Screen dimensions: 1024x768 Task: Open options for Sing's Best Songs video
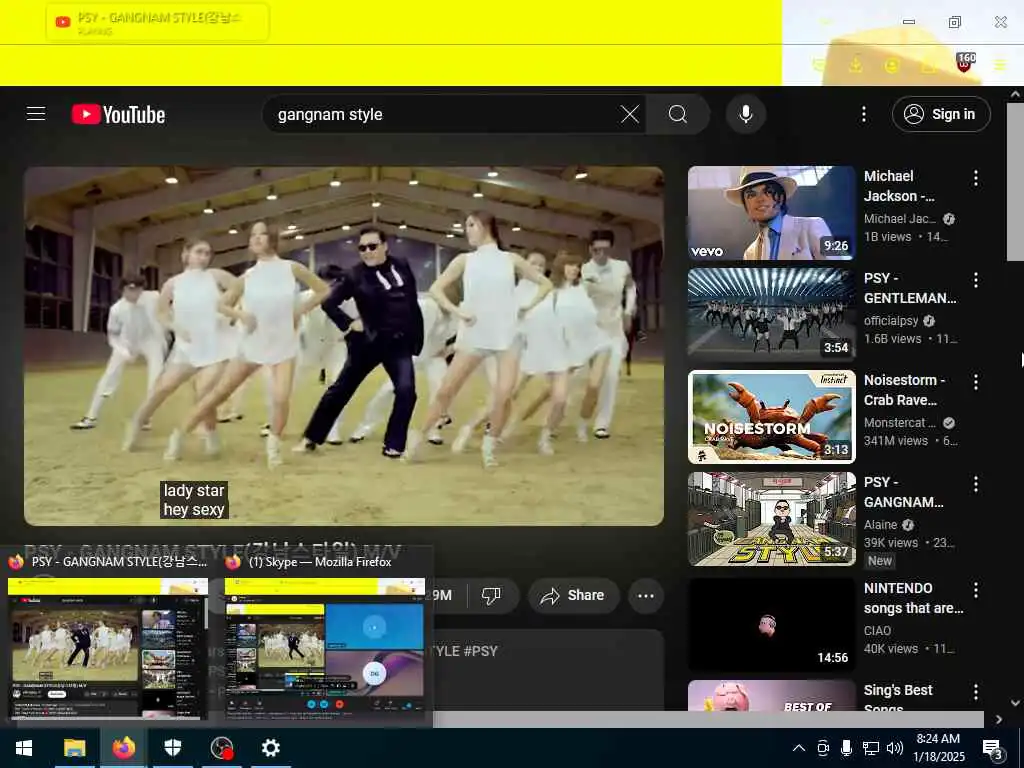pos(976,692)
